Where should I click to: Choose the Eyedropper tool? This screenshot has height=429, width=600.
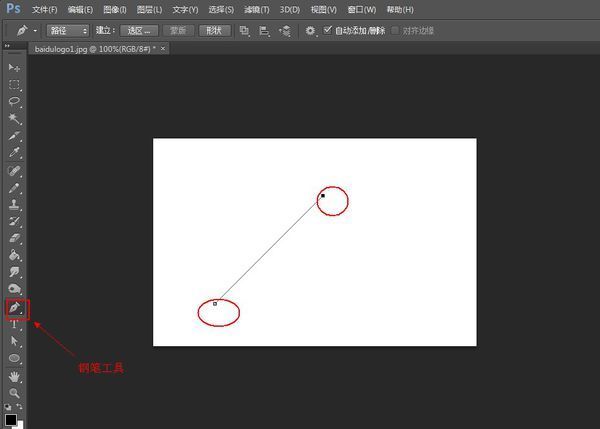[14, 152]
